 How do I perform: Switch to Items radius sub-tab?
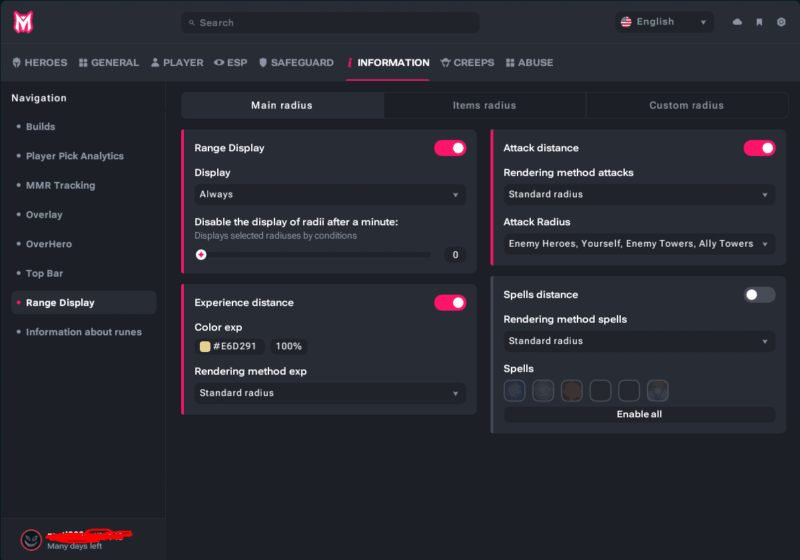(485, 106)
